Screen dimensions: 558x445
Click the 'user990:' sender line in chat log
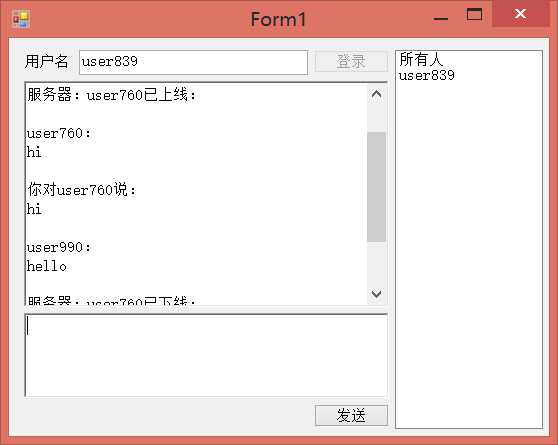point(59,247)
